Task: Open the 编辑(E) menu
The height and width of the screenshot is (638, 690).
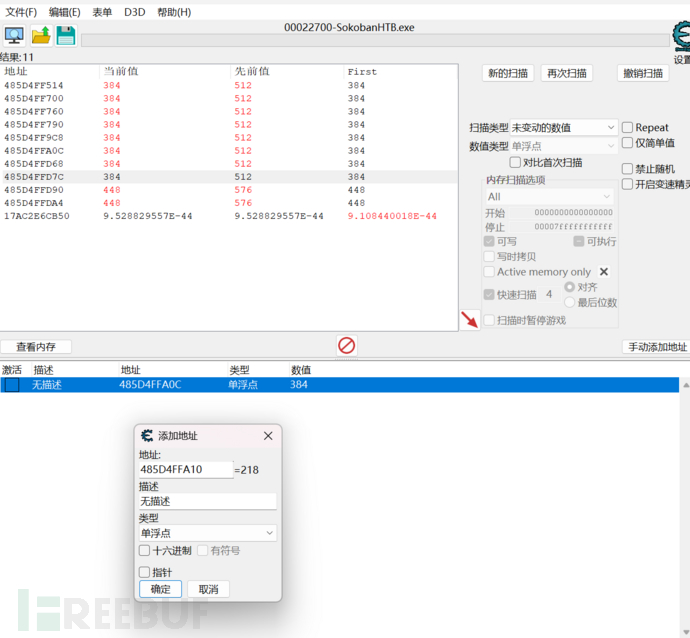Action: 64,12
